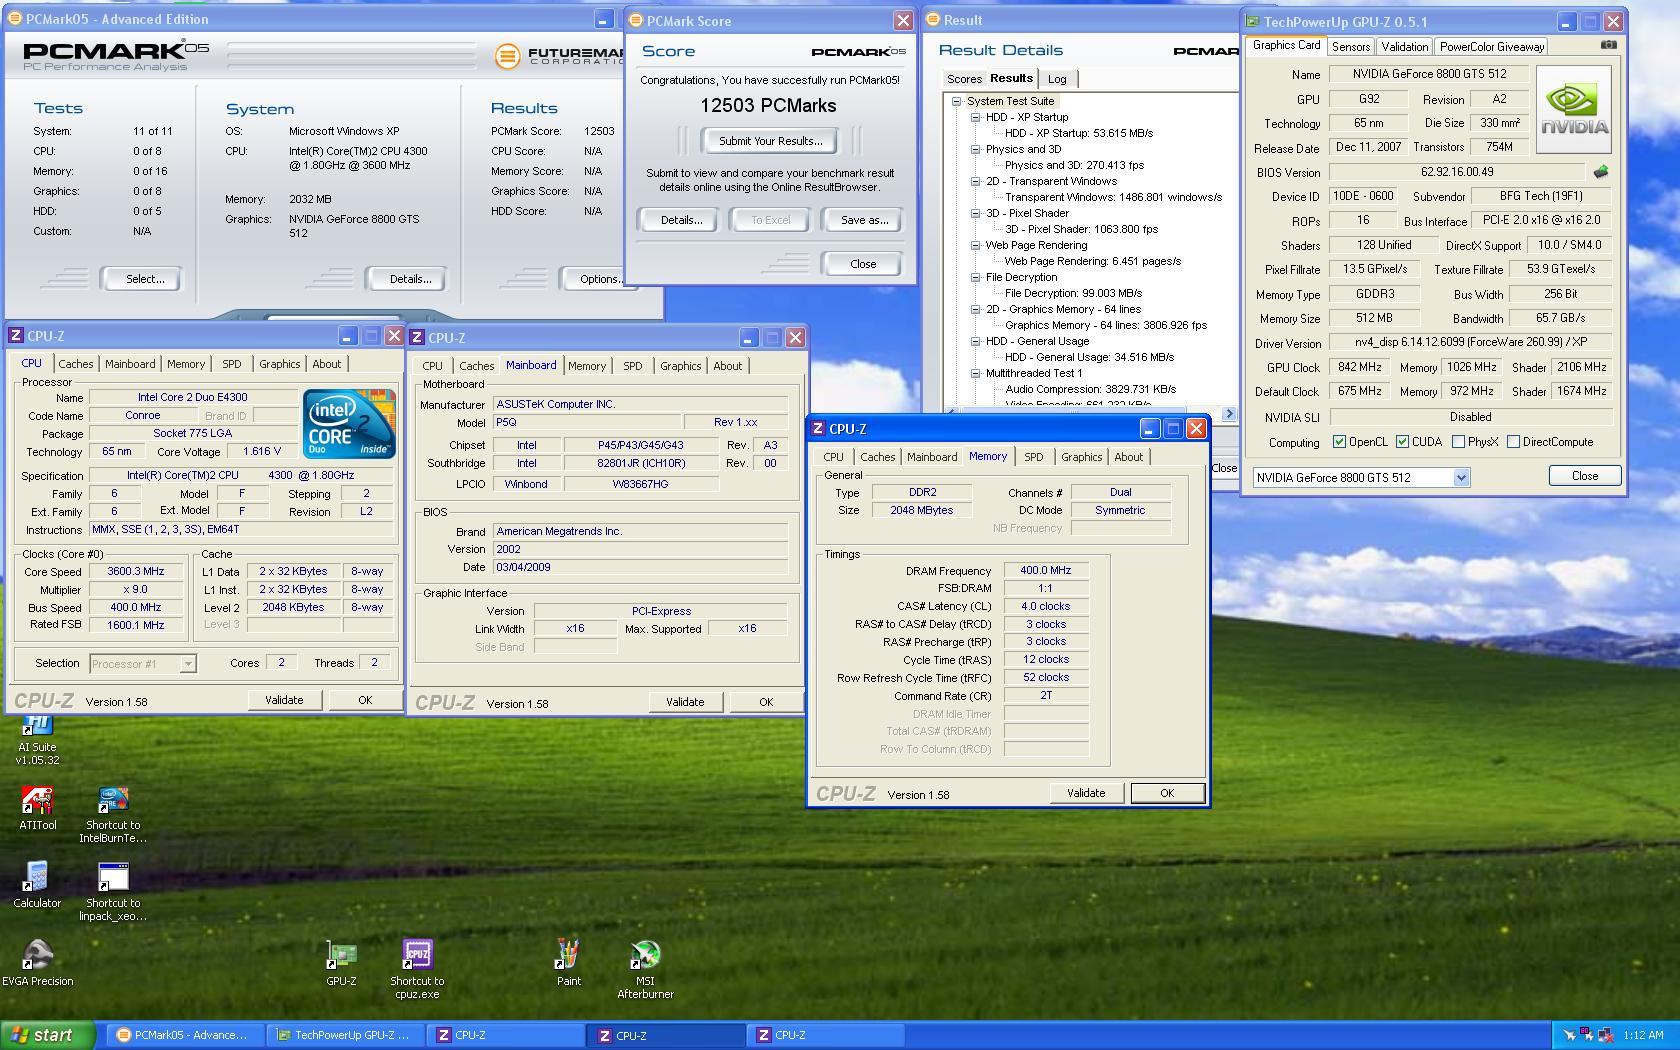Select SPD tab in CPU-Z Memory window
1680x1050 pixels.
(x=1033, y=457)
